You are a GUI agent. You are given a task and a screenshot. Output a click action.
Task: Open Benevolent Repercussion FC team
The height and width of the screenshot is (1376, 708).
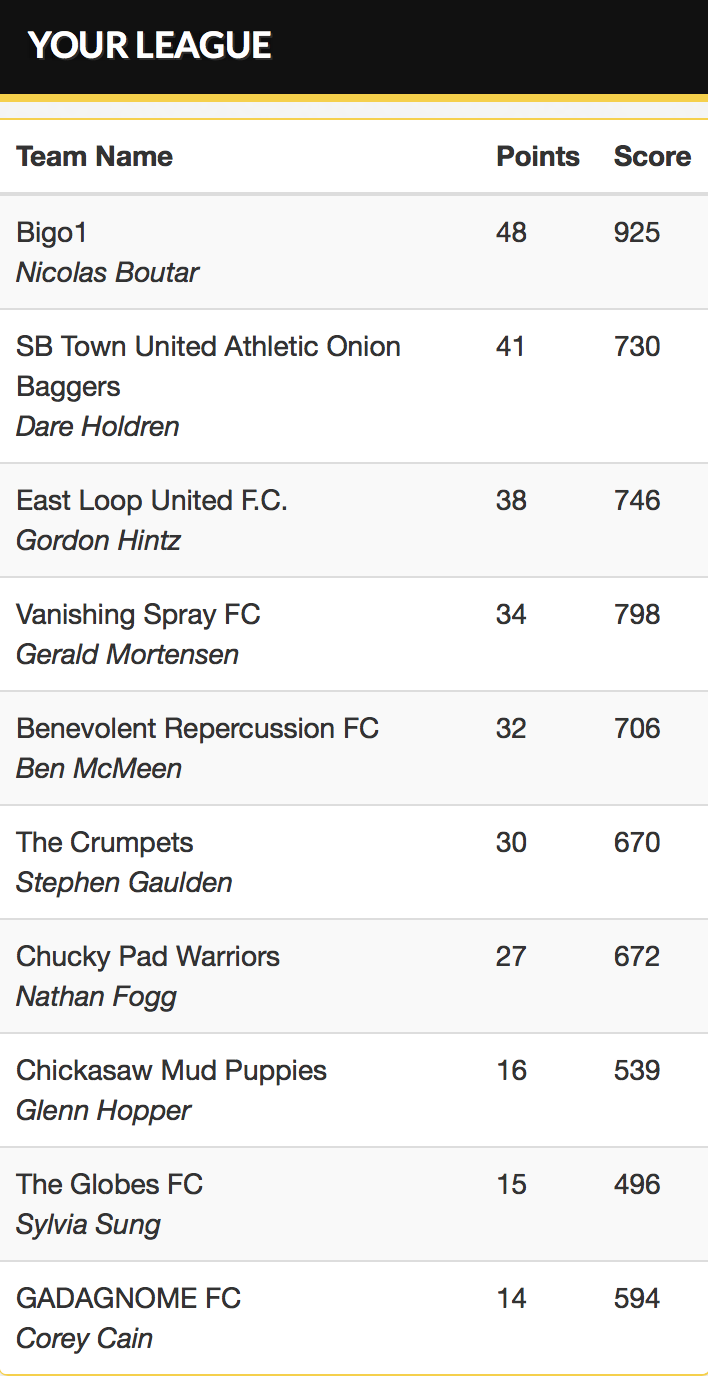[197, 728]
